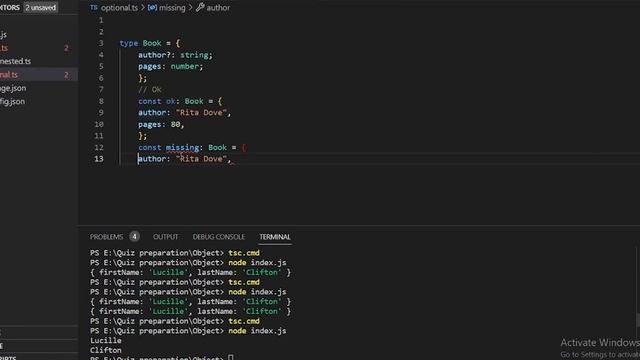Image resolution: width=640 pixels, height=360 pixels.
Task: Click the TS file icon in breadcrumb
Action: 94,7
